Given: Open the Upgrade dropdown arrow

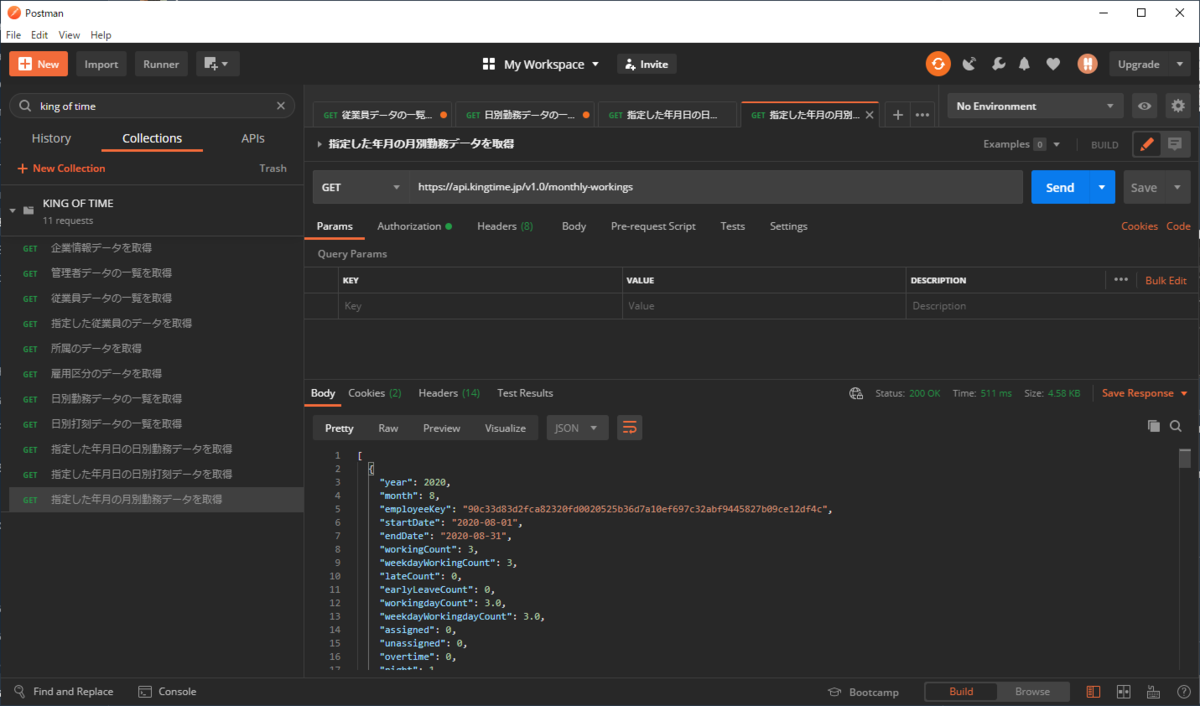Looking at the screenshot, I should tap(1180, 64).
